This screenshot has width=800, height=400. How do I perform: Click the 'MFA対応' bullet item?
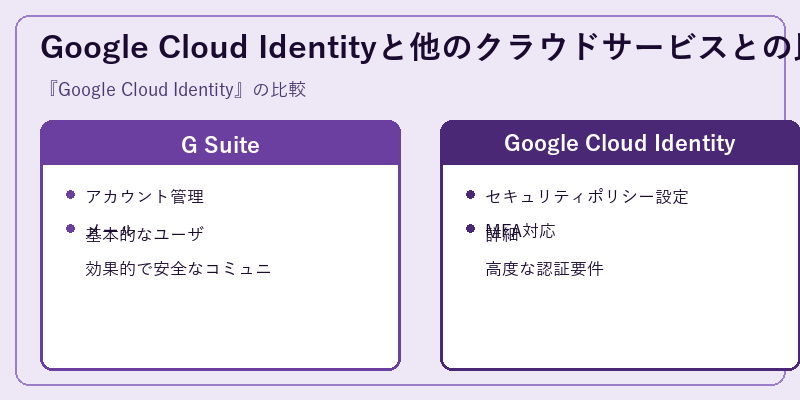tap(520, 231)
